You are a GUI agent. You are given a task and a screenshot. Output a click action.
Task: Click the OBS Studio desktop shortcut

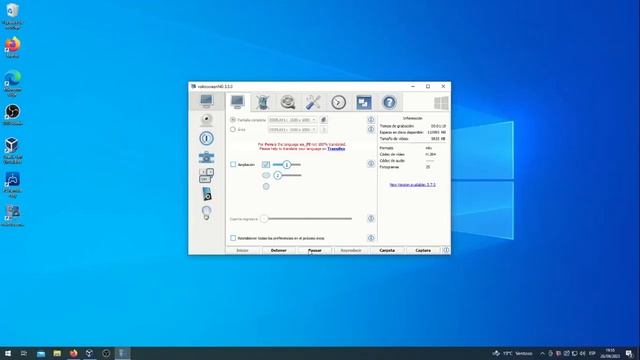coord(12,114)
